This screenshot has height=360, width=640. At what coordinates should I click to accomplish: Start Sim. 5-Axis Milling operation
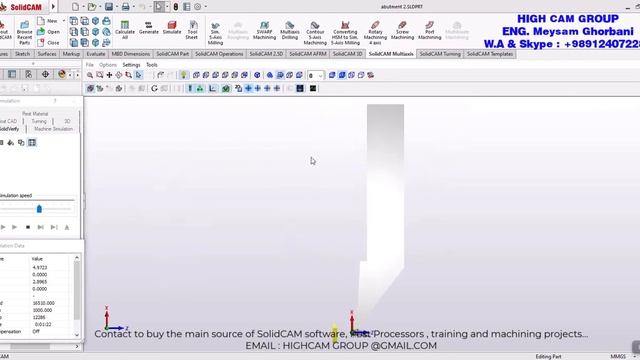click(x=215, y=33)
